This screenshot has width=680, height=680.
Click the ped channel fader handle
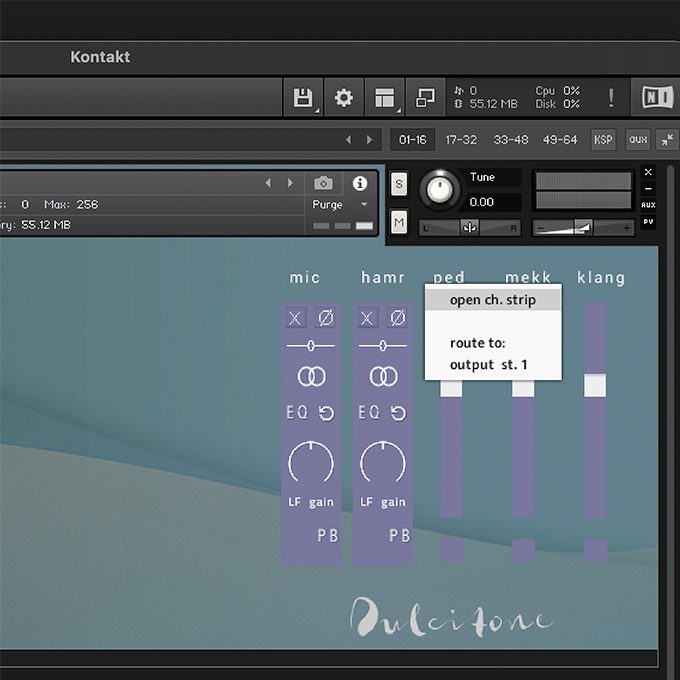pyautogui.click(x=451, y=389)
